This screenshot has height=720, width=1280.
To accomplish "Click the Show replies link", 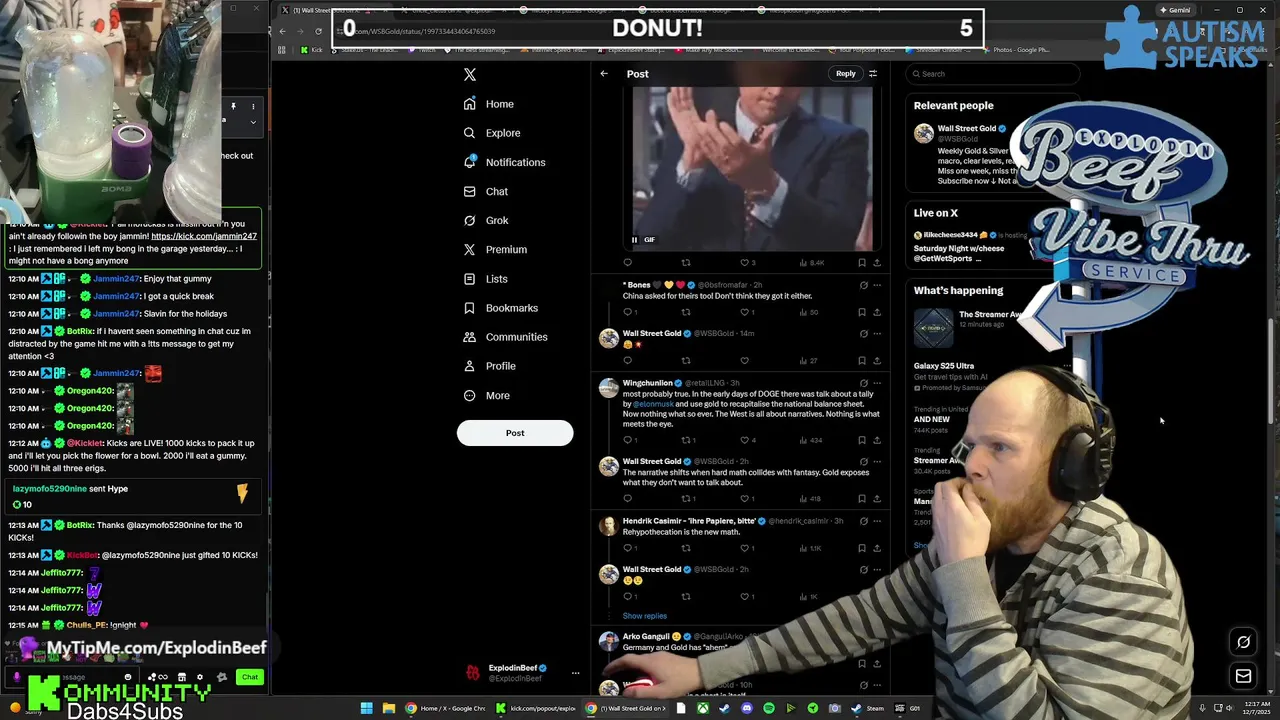I will point(644,616).
